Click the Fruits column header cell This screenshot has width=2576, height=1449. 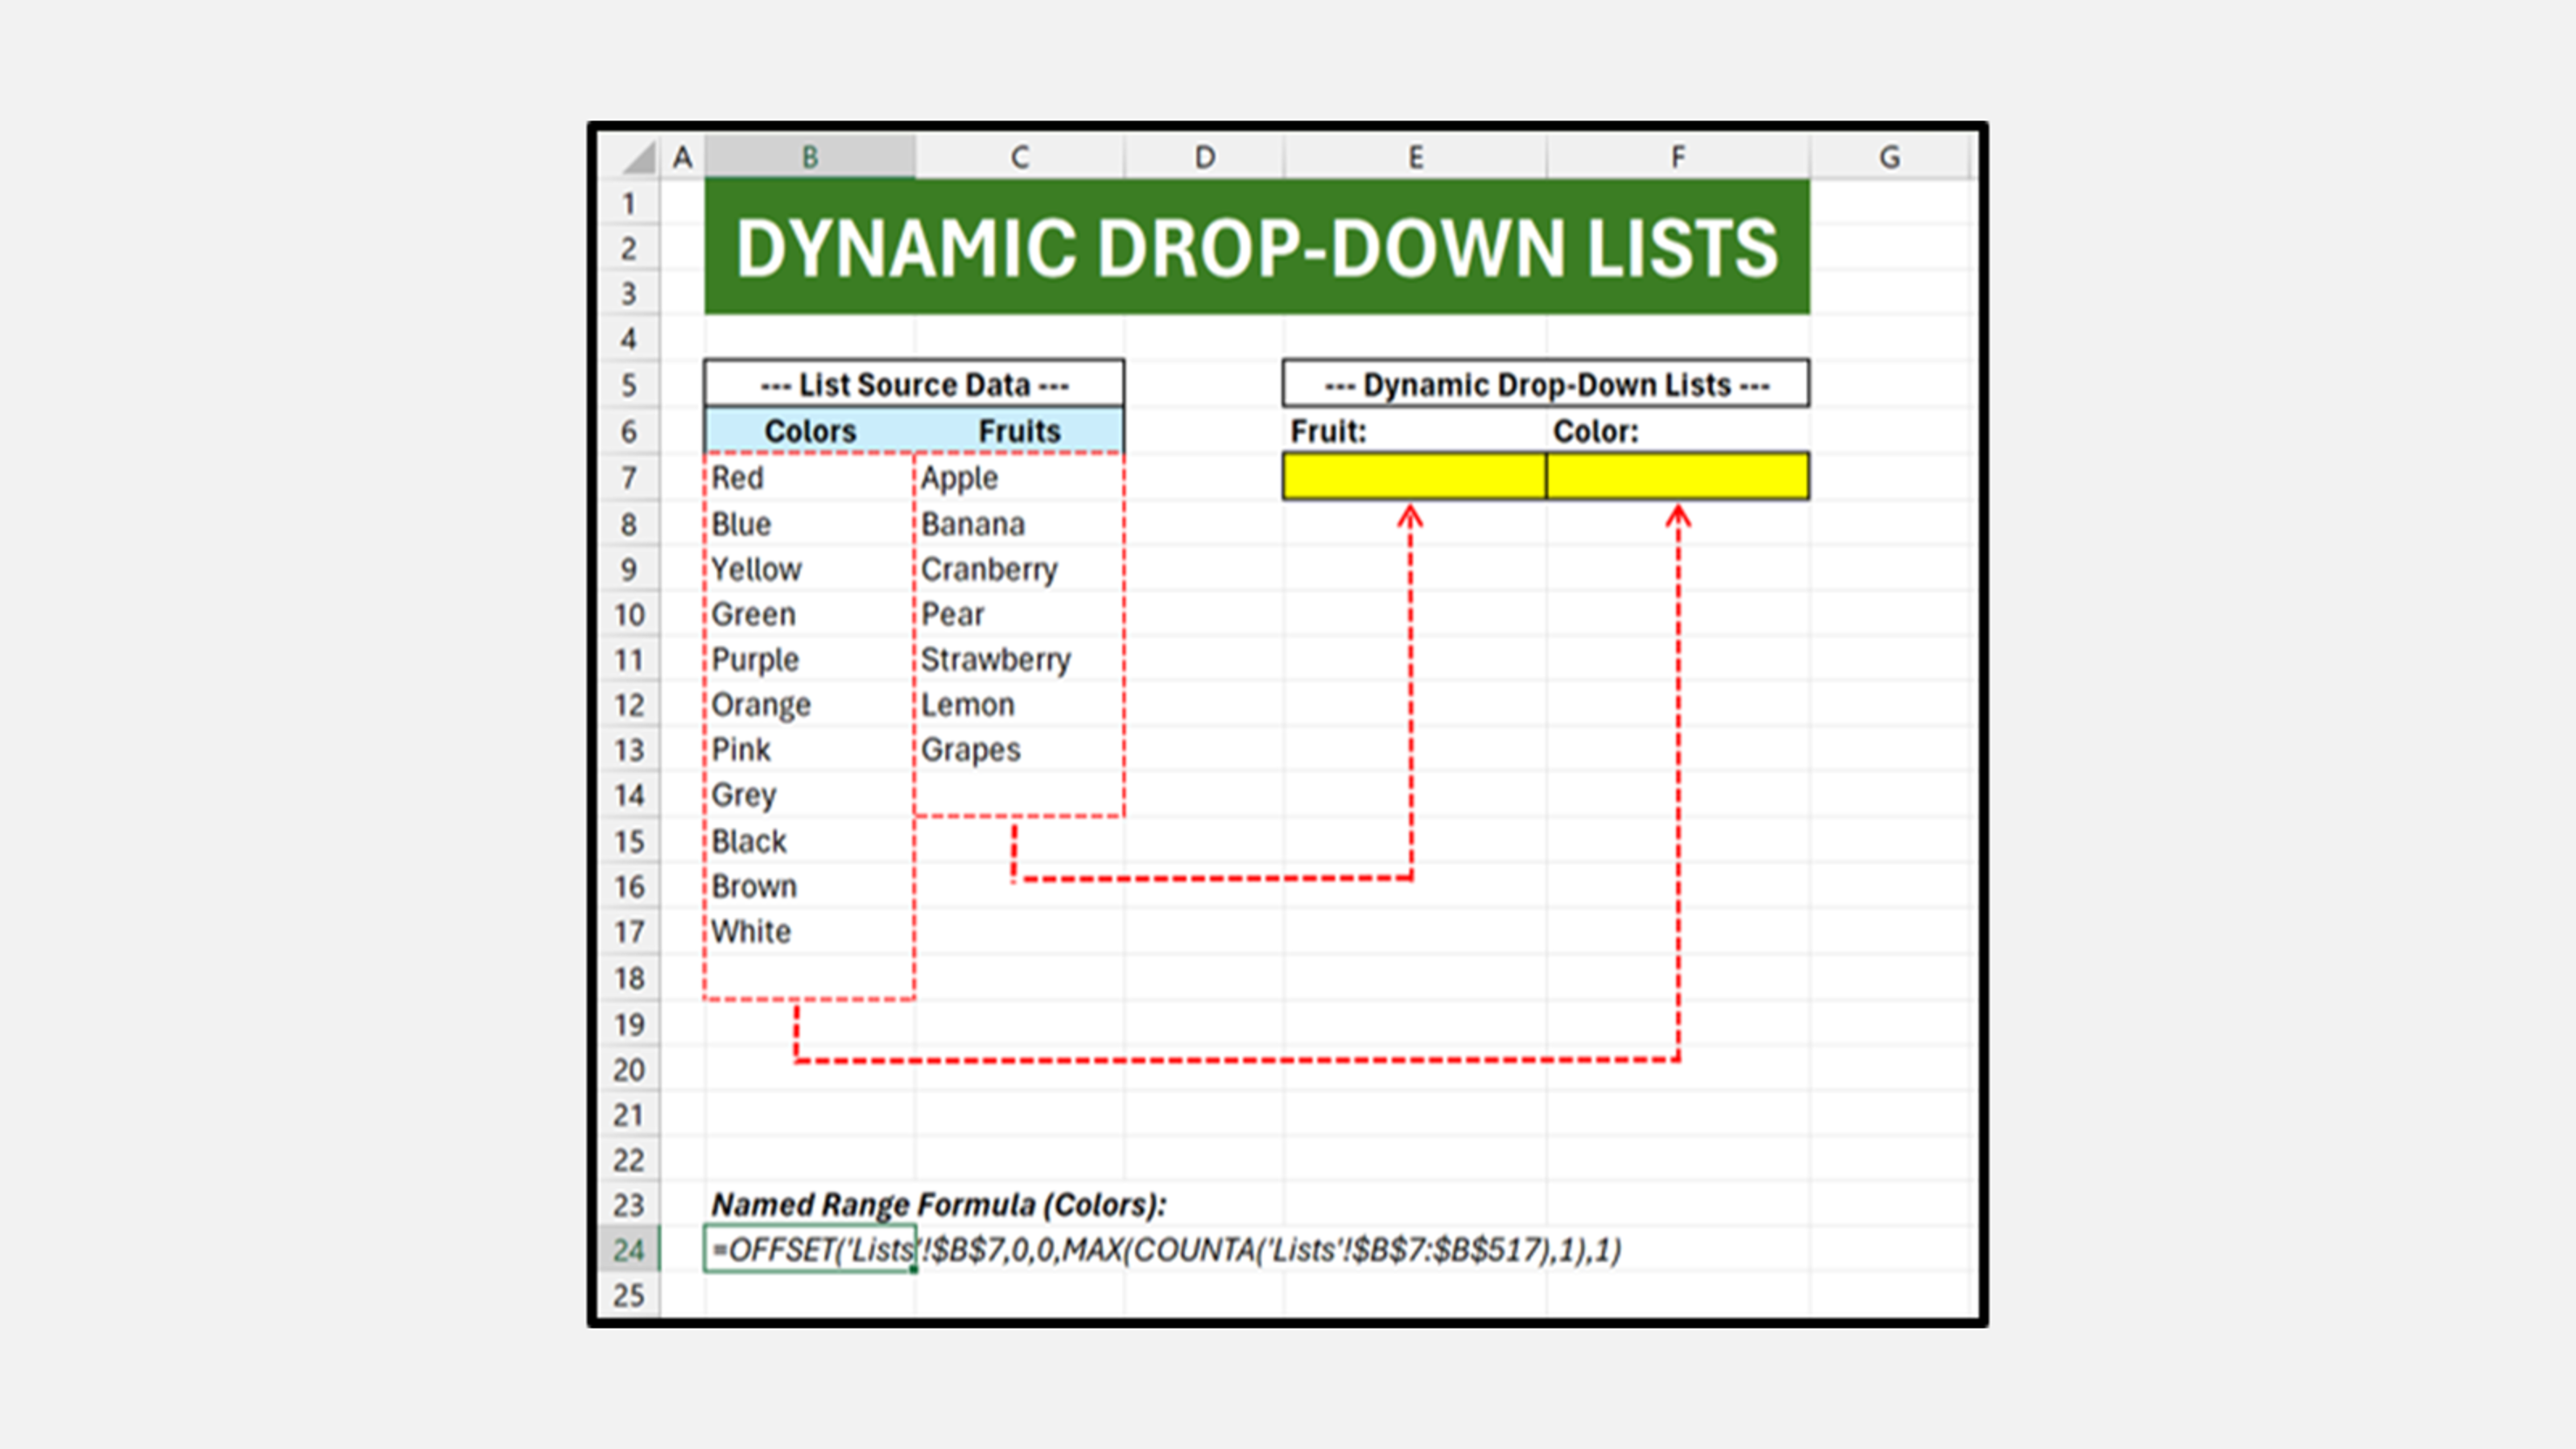click(1018, 430)
